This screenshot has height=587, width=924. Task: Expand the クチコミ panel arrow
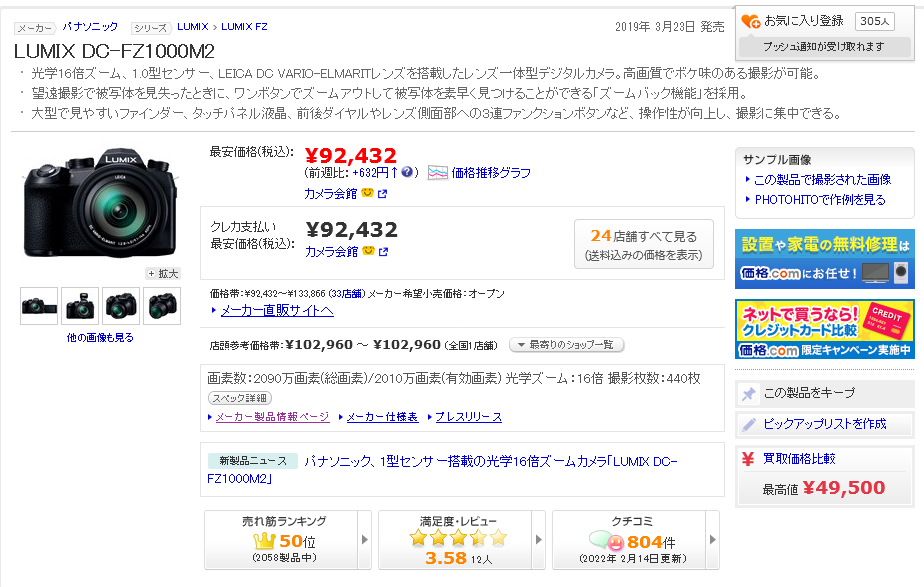coord(712,539)
